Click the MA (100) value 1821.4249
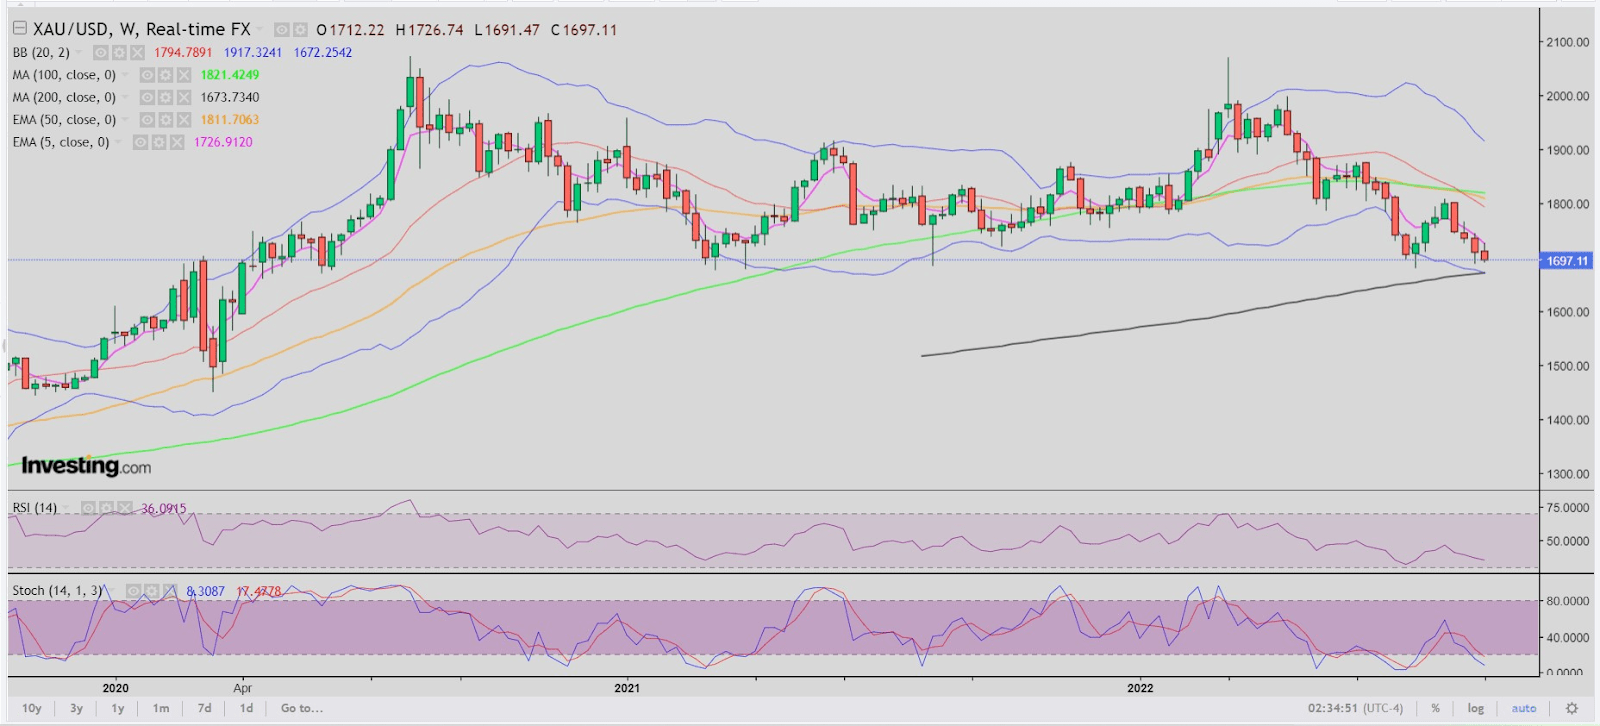The image size is (1600, 726). 230,75
